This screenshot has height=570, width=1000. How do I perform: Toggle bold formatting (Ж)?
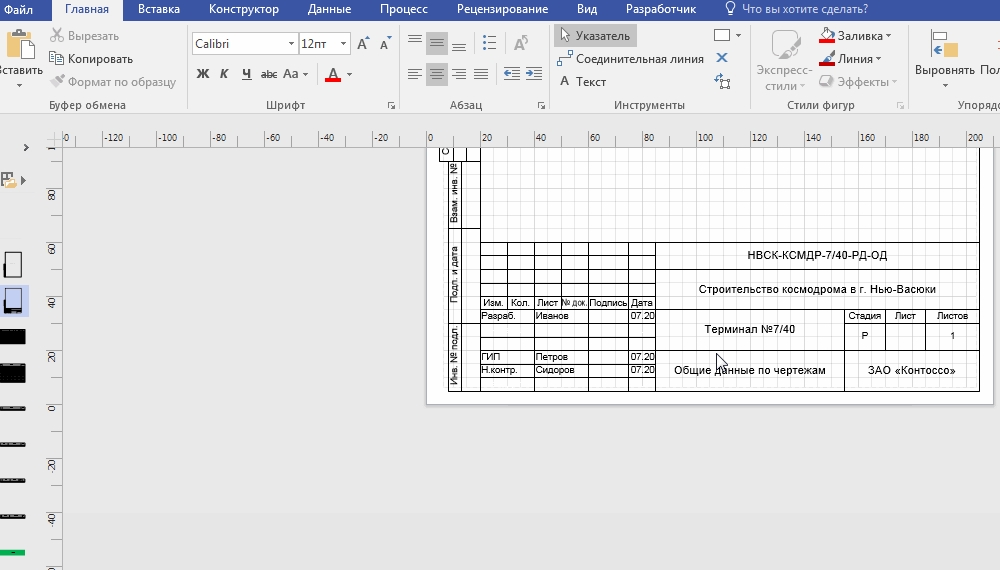coord(203,74)
